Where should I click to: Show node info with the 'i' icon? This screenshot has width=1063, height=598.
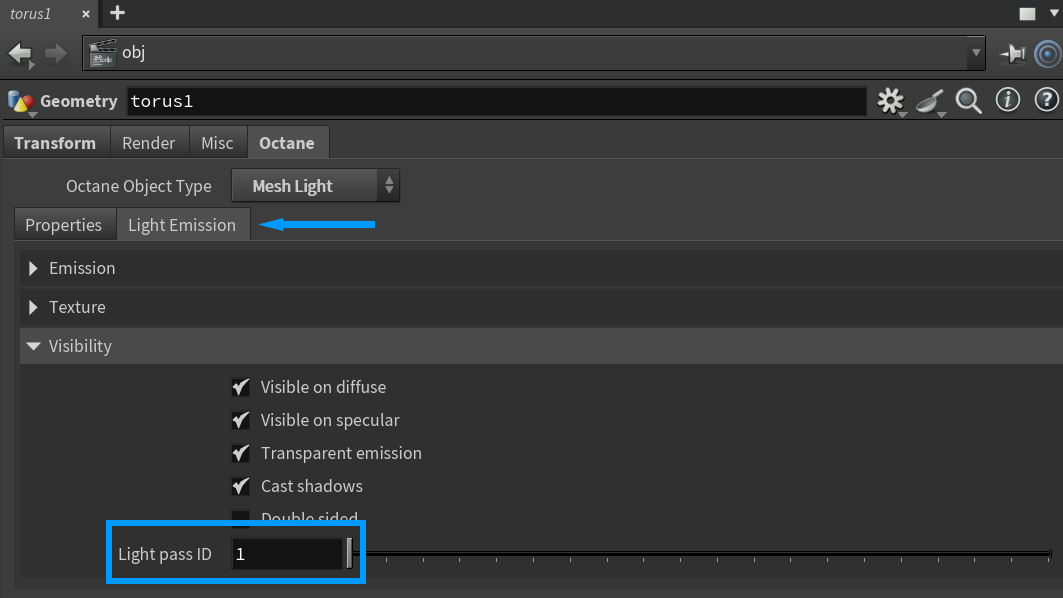click(x=1008, y=100)
